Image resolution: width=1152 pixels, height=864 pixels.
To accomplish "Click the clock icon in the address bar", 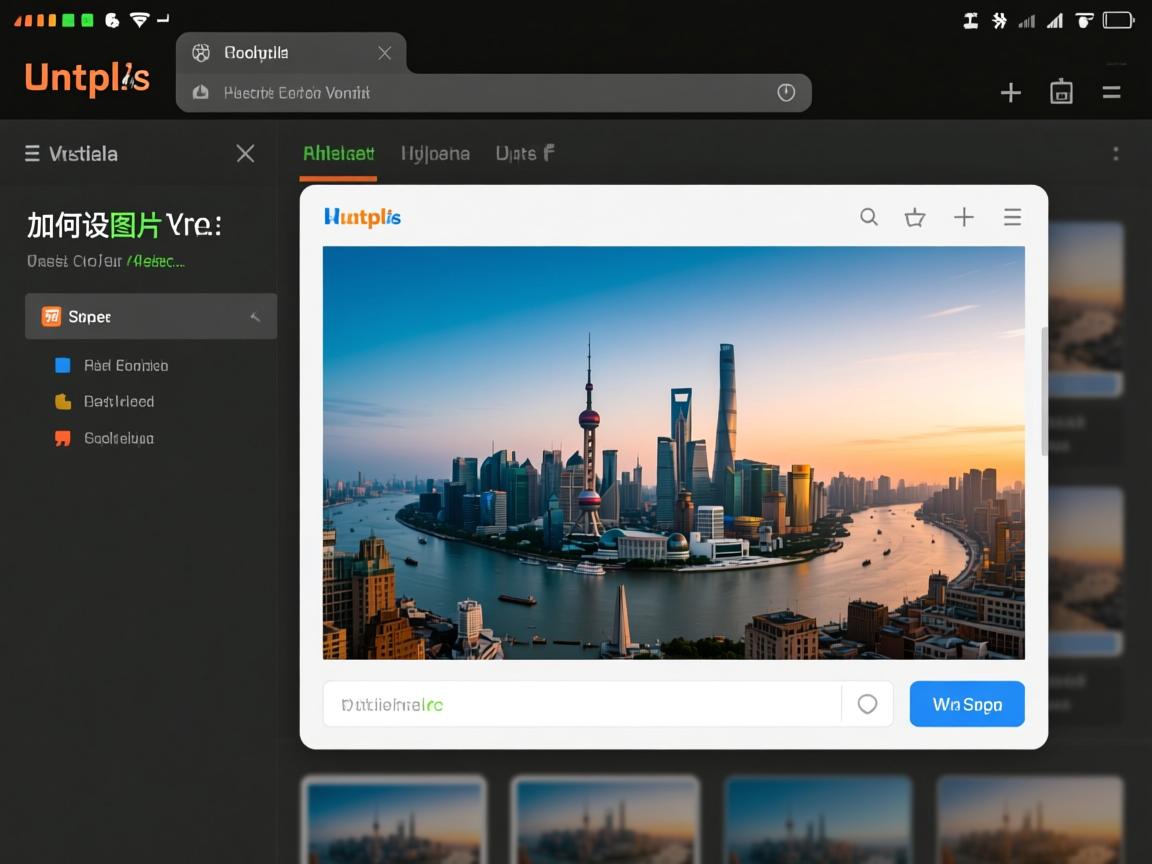I will tap(786, 93).
